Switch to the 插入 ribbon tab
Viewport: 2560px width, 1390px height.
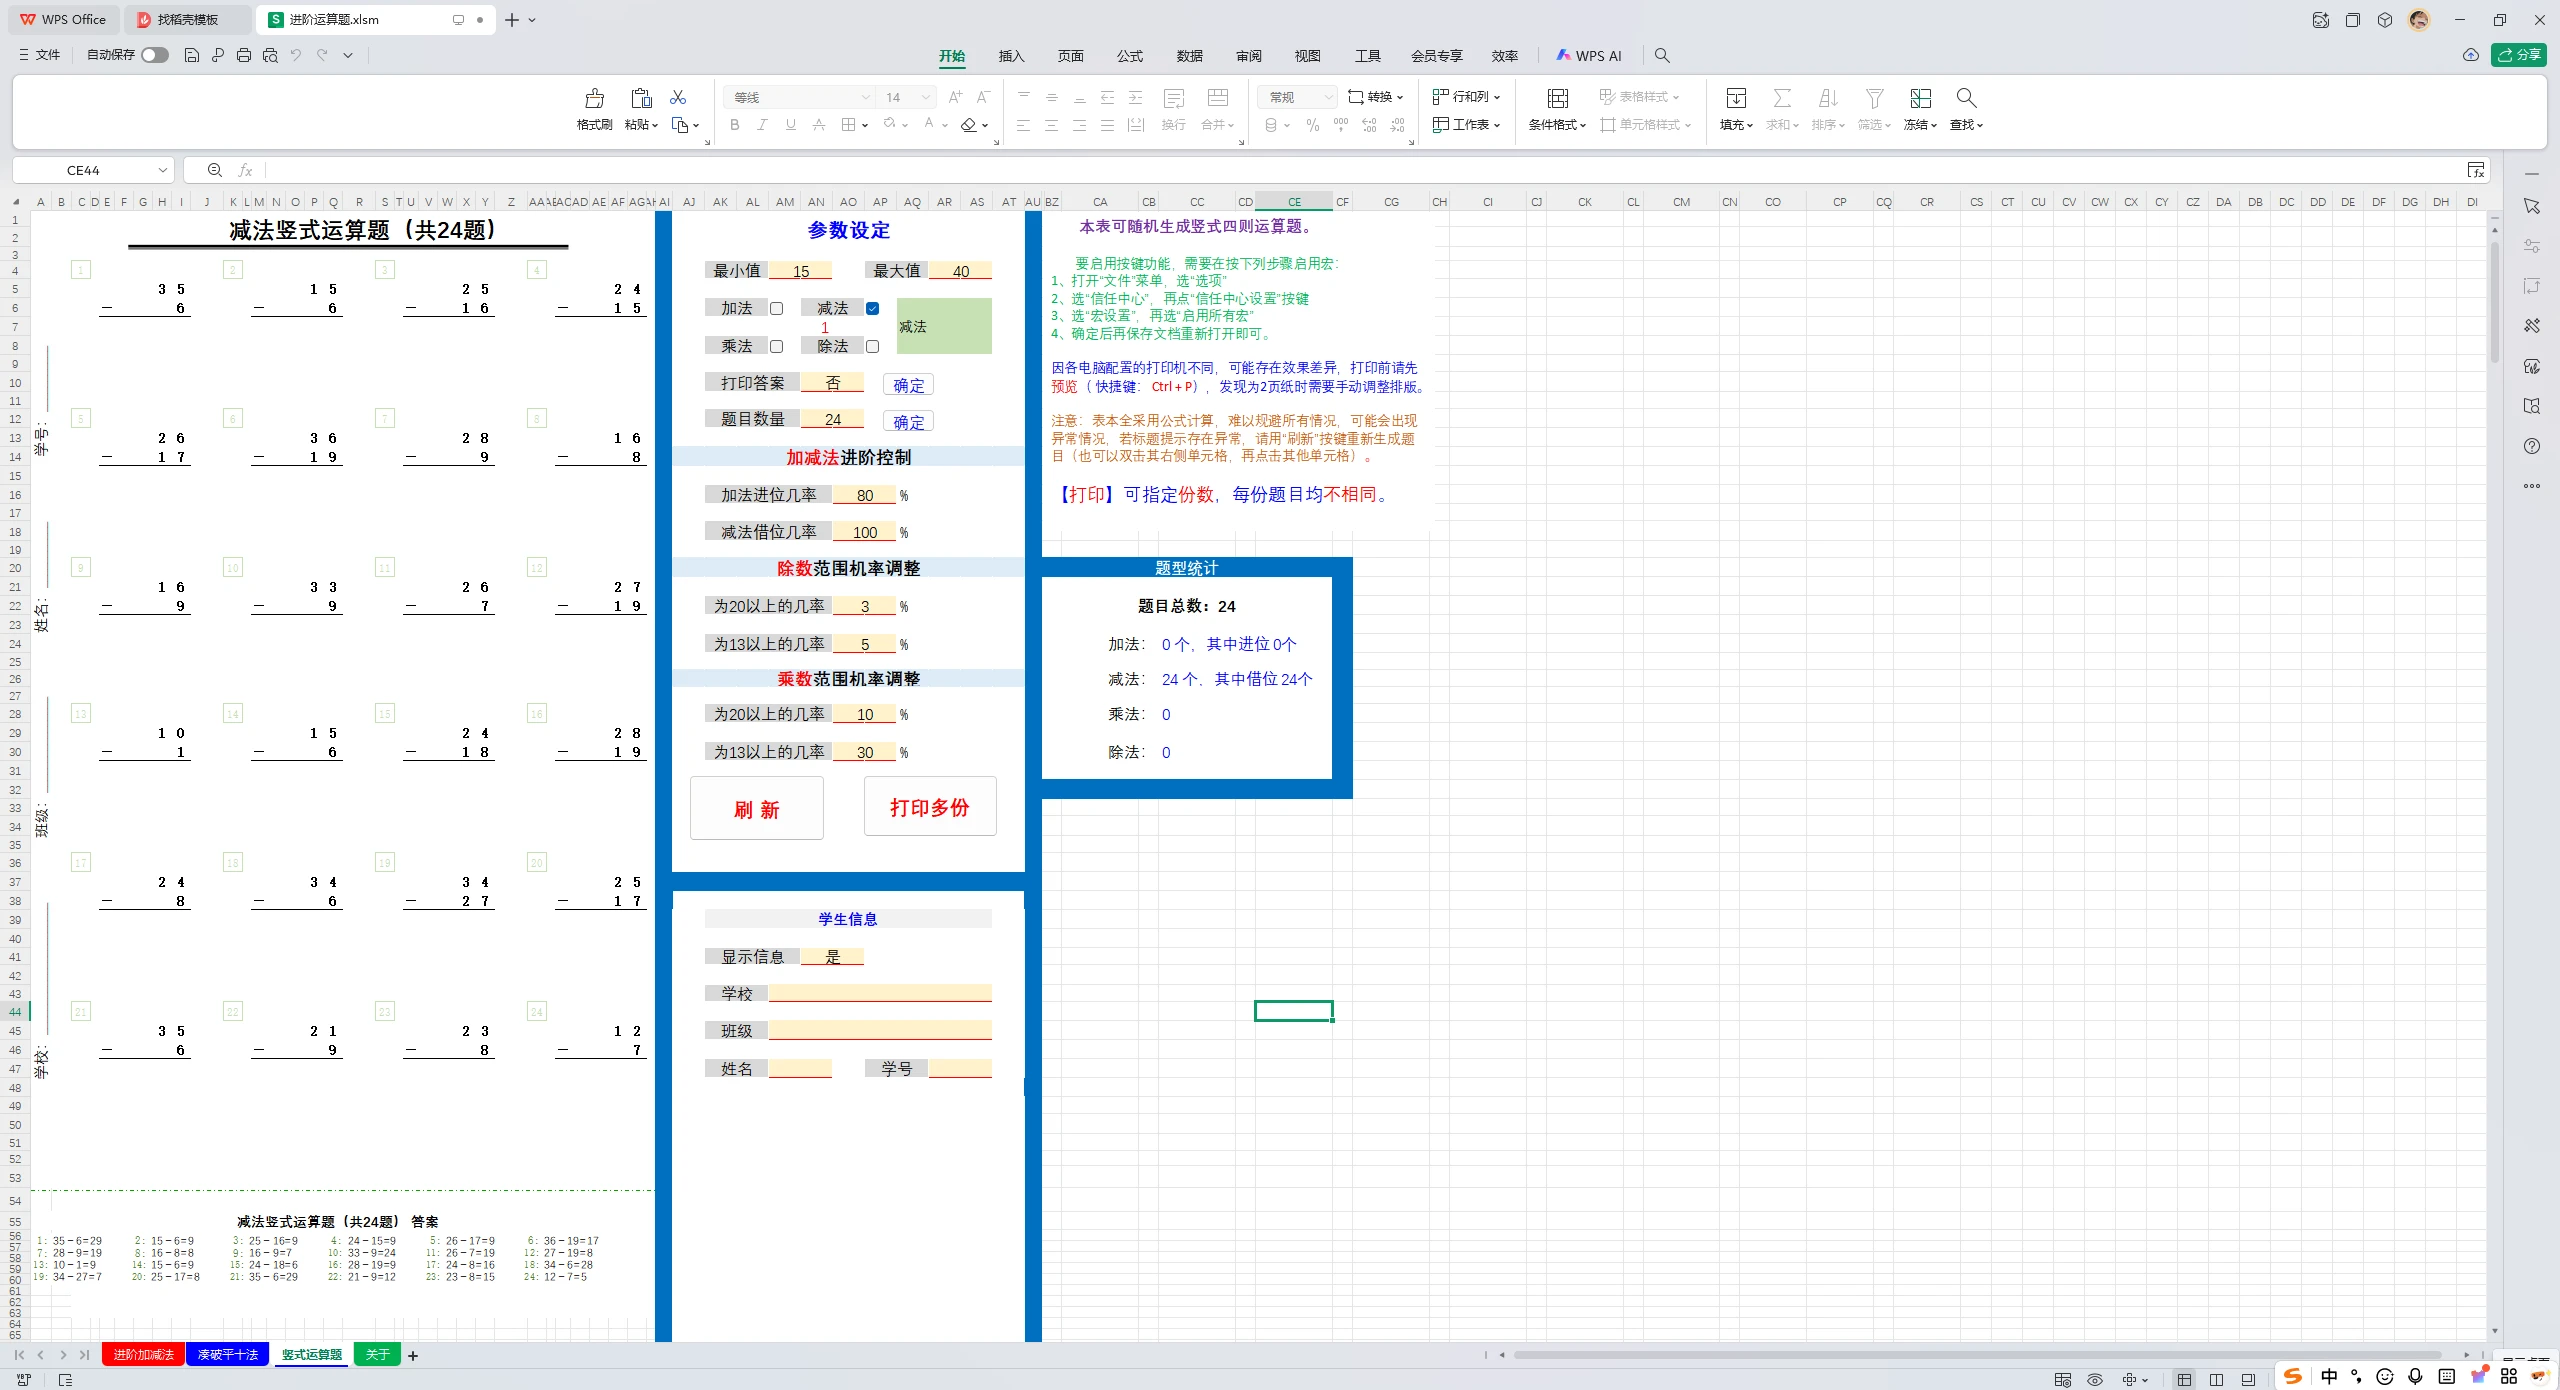[x=1011, y=56]
